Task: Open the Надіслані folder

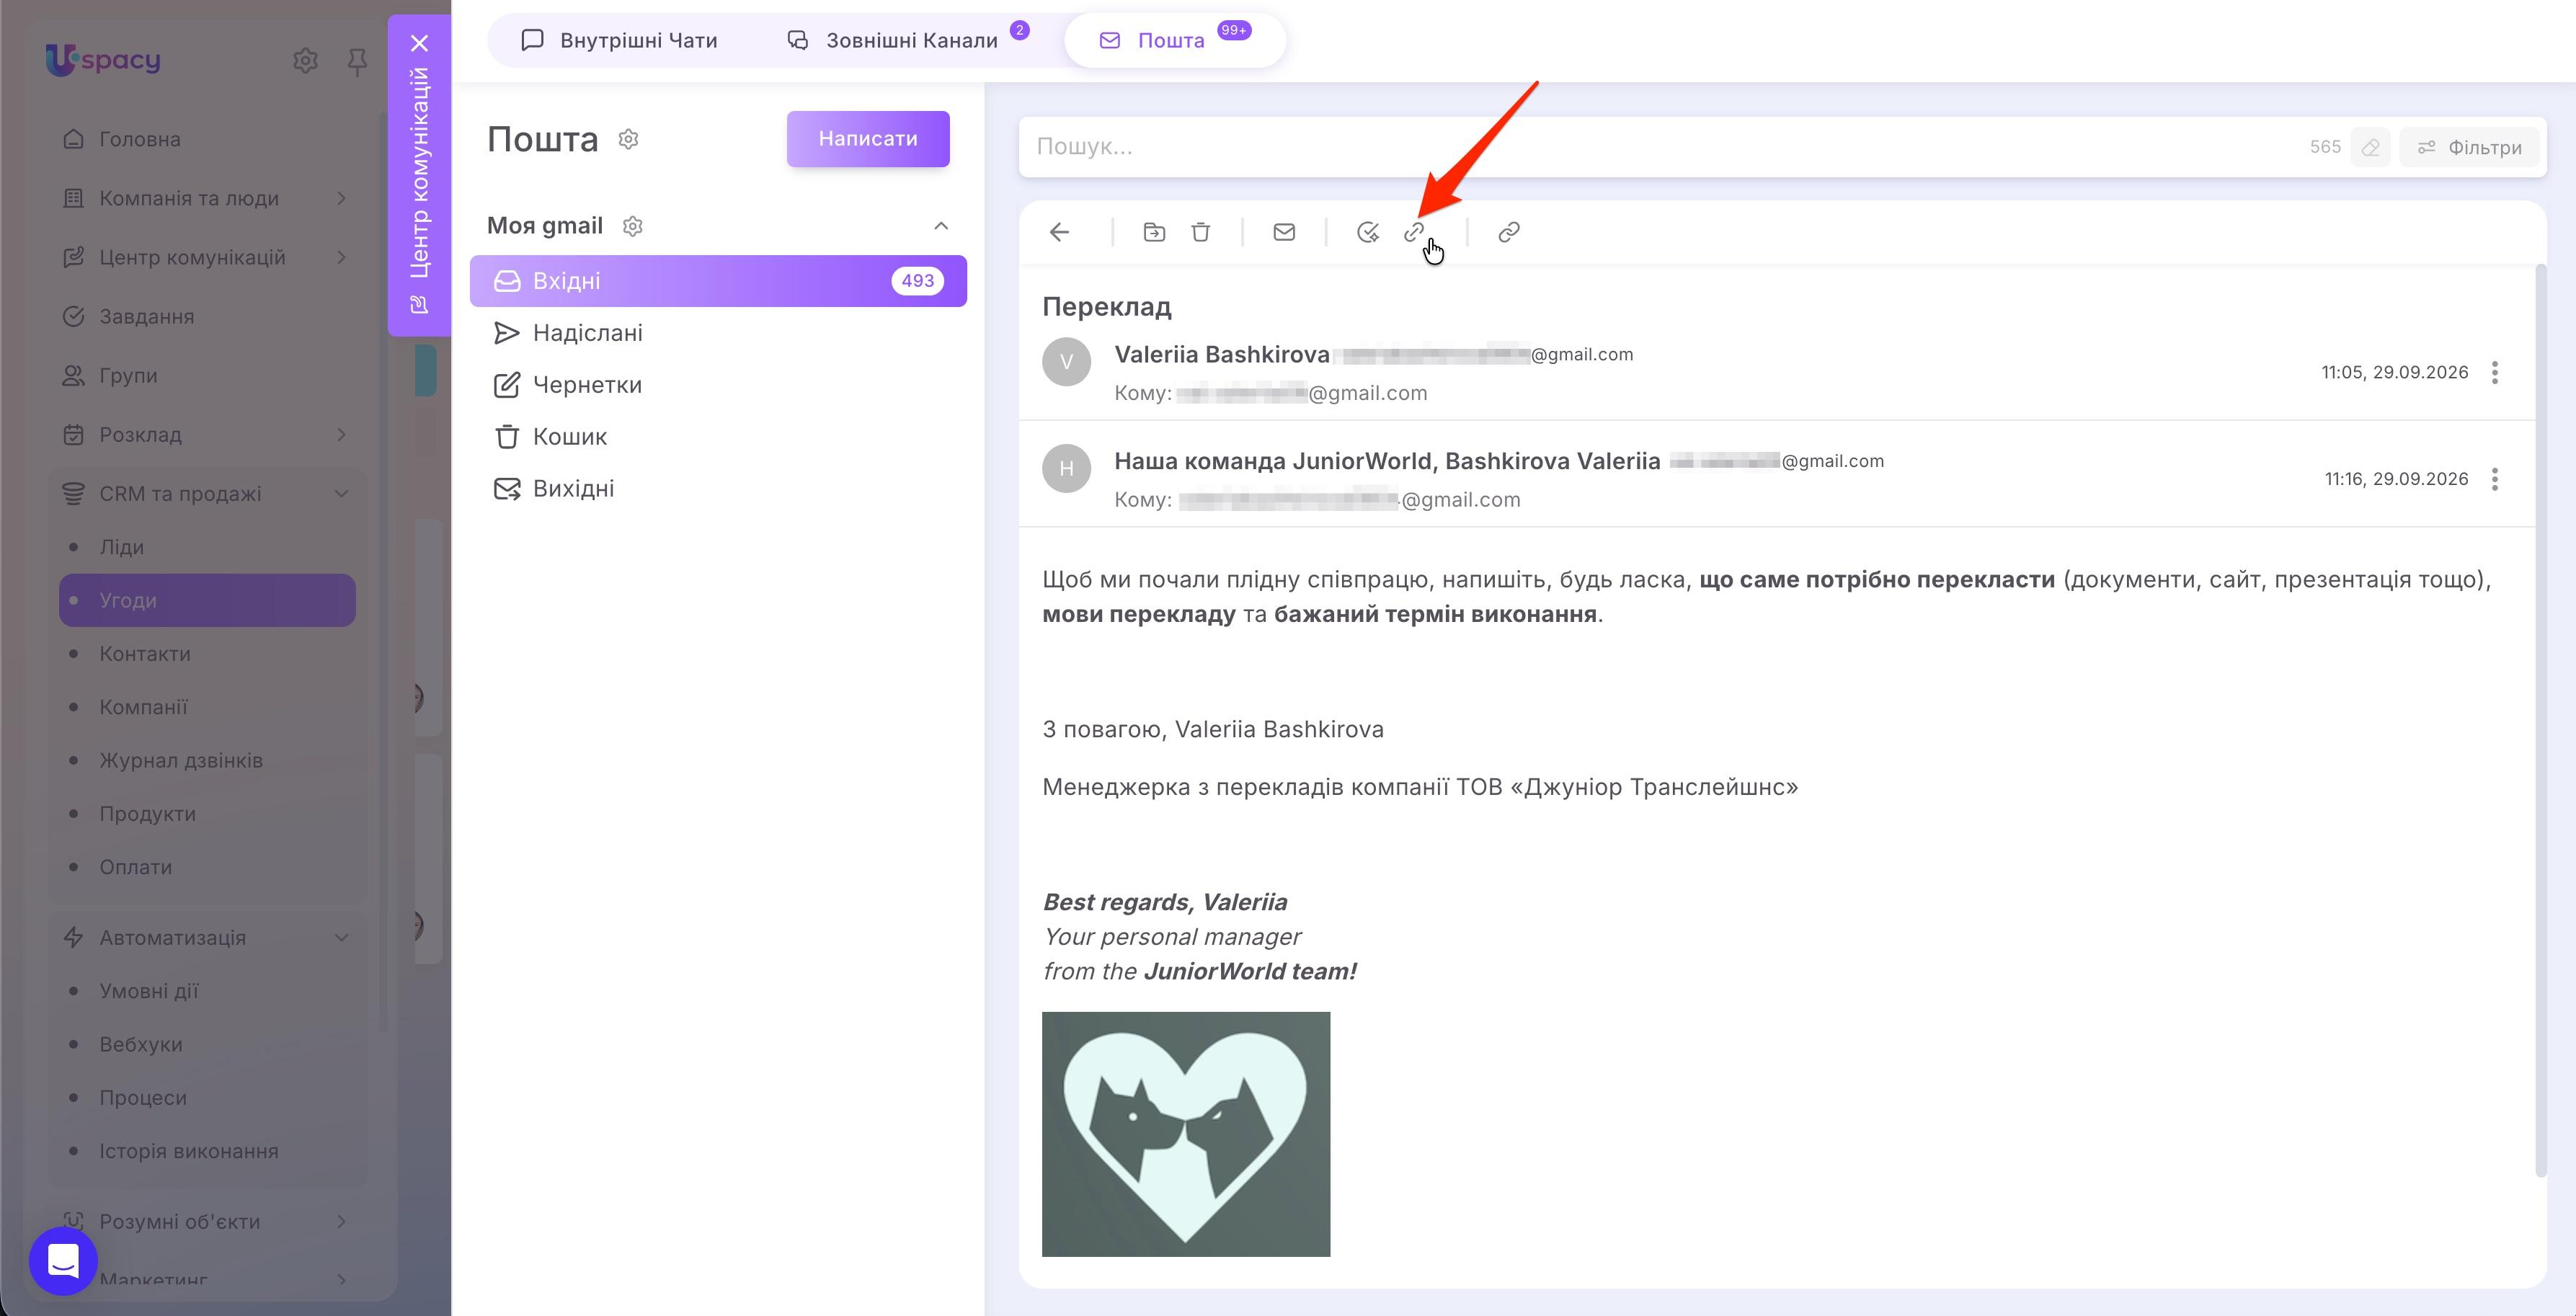Action: pos(718,333)
